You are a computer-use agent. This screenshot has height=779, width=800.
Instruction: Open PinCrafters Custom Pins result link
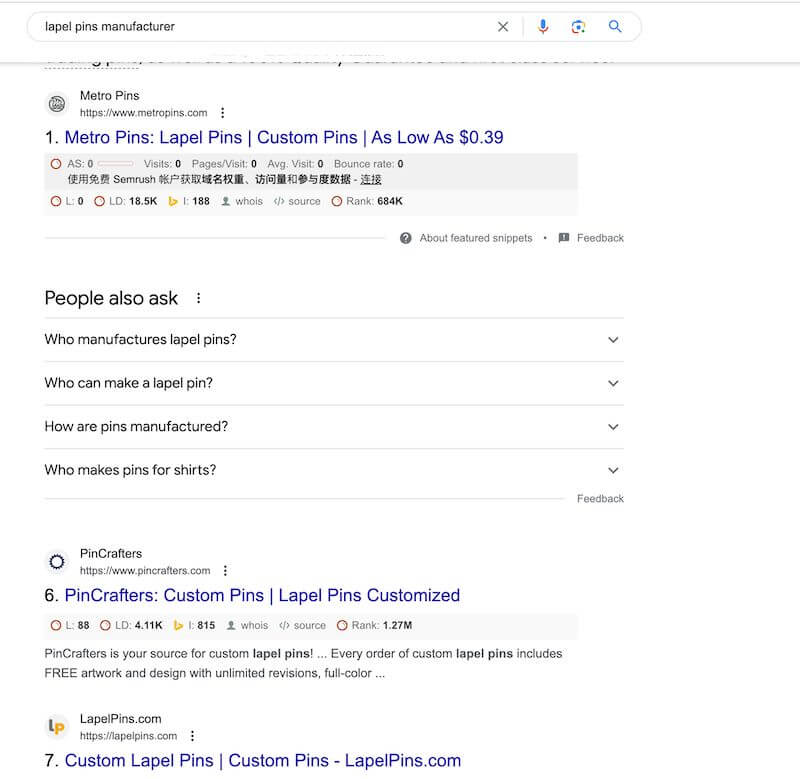click(262, 596)
